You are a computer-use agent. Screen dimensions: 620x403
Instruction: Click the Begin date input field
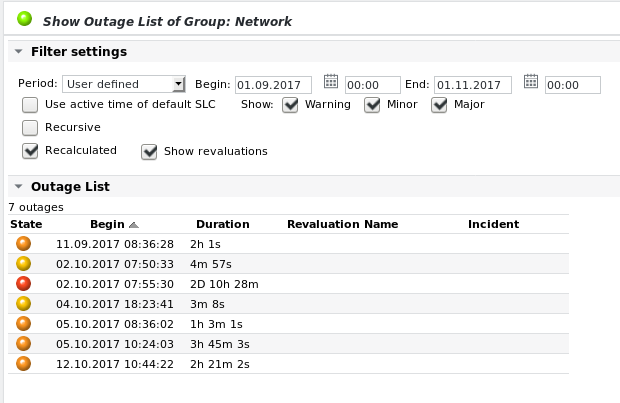pyautogui.click(x=274, y=85)
